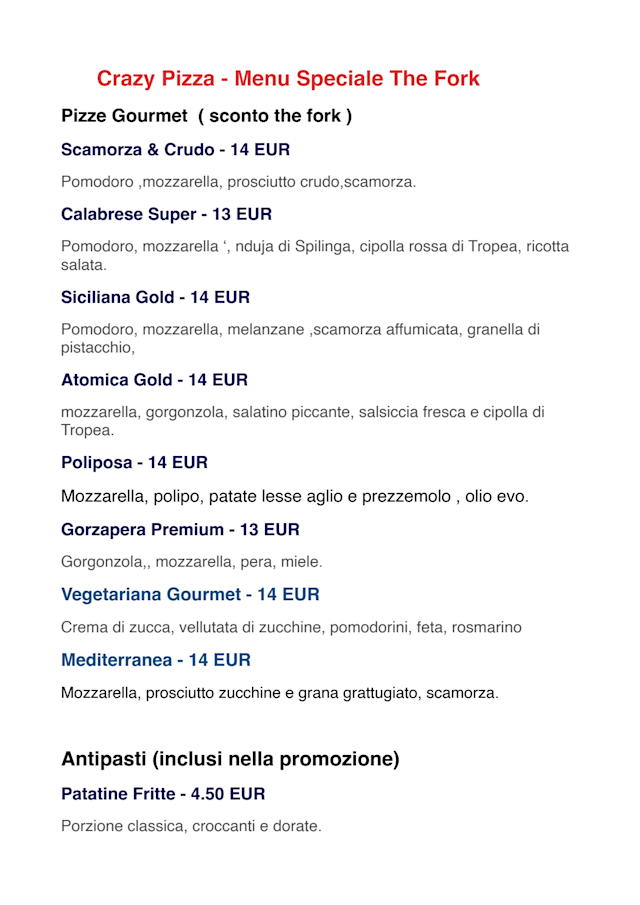Click the Gorzapera Premium ingredients text

(x=191, y=562)
